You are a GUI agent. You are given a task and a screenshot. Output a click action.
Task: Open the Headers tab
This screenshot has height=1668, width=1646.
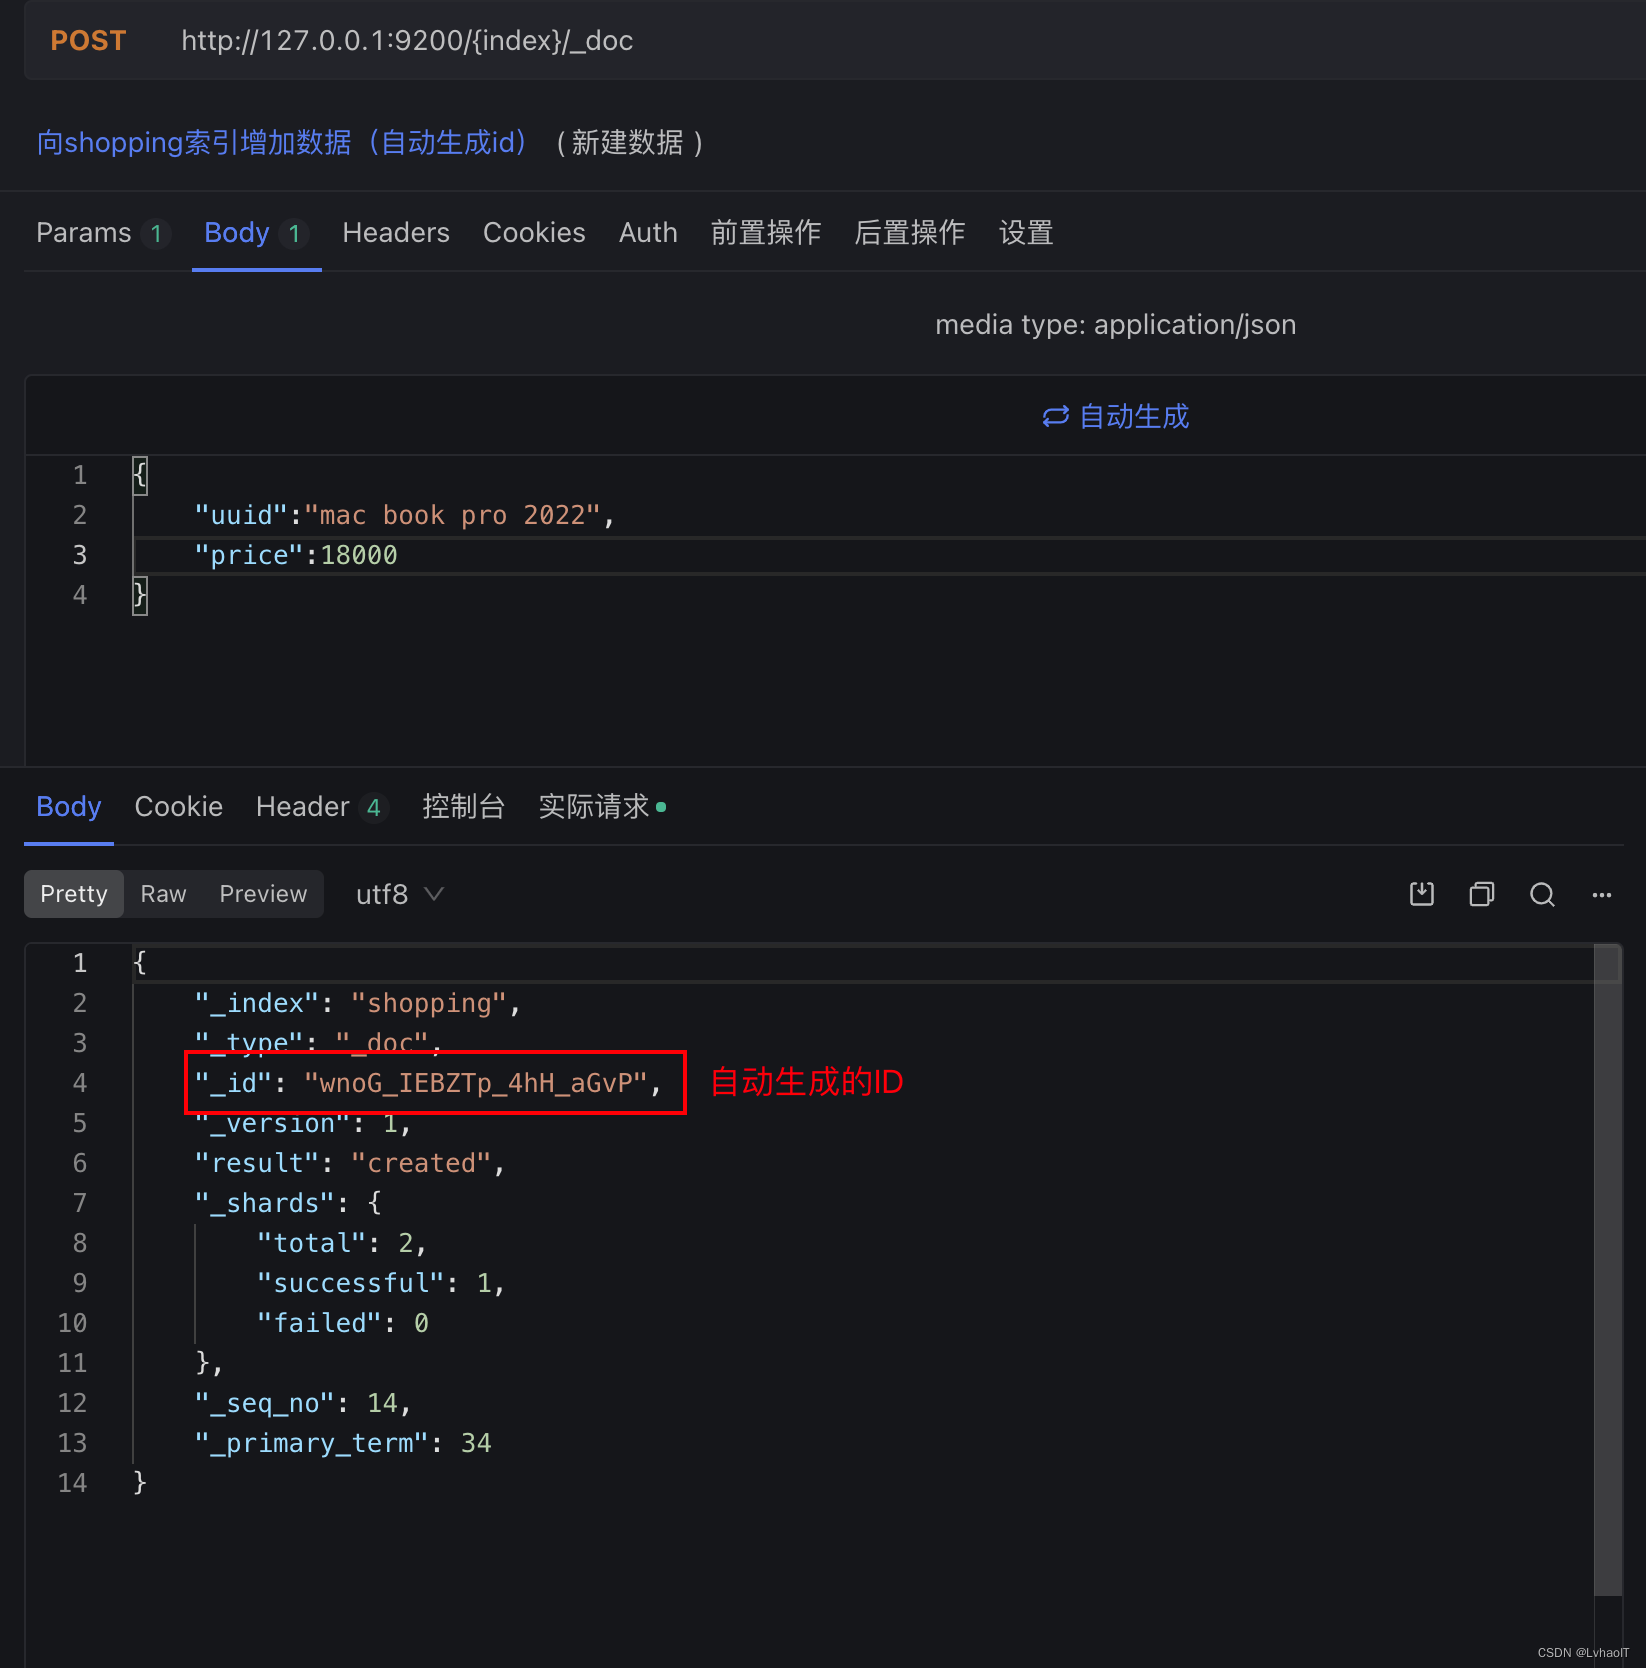point(396,233)
